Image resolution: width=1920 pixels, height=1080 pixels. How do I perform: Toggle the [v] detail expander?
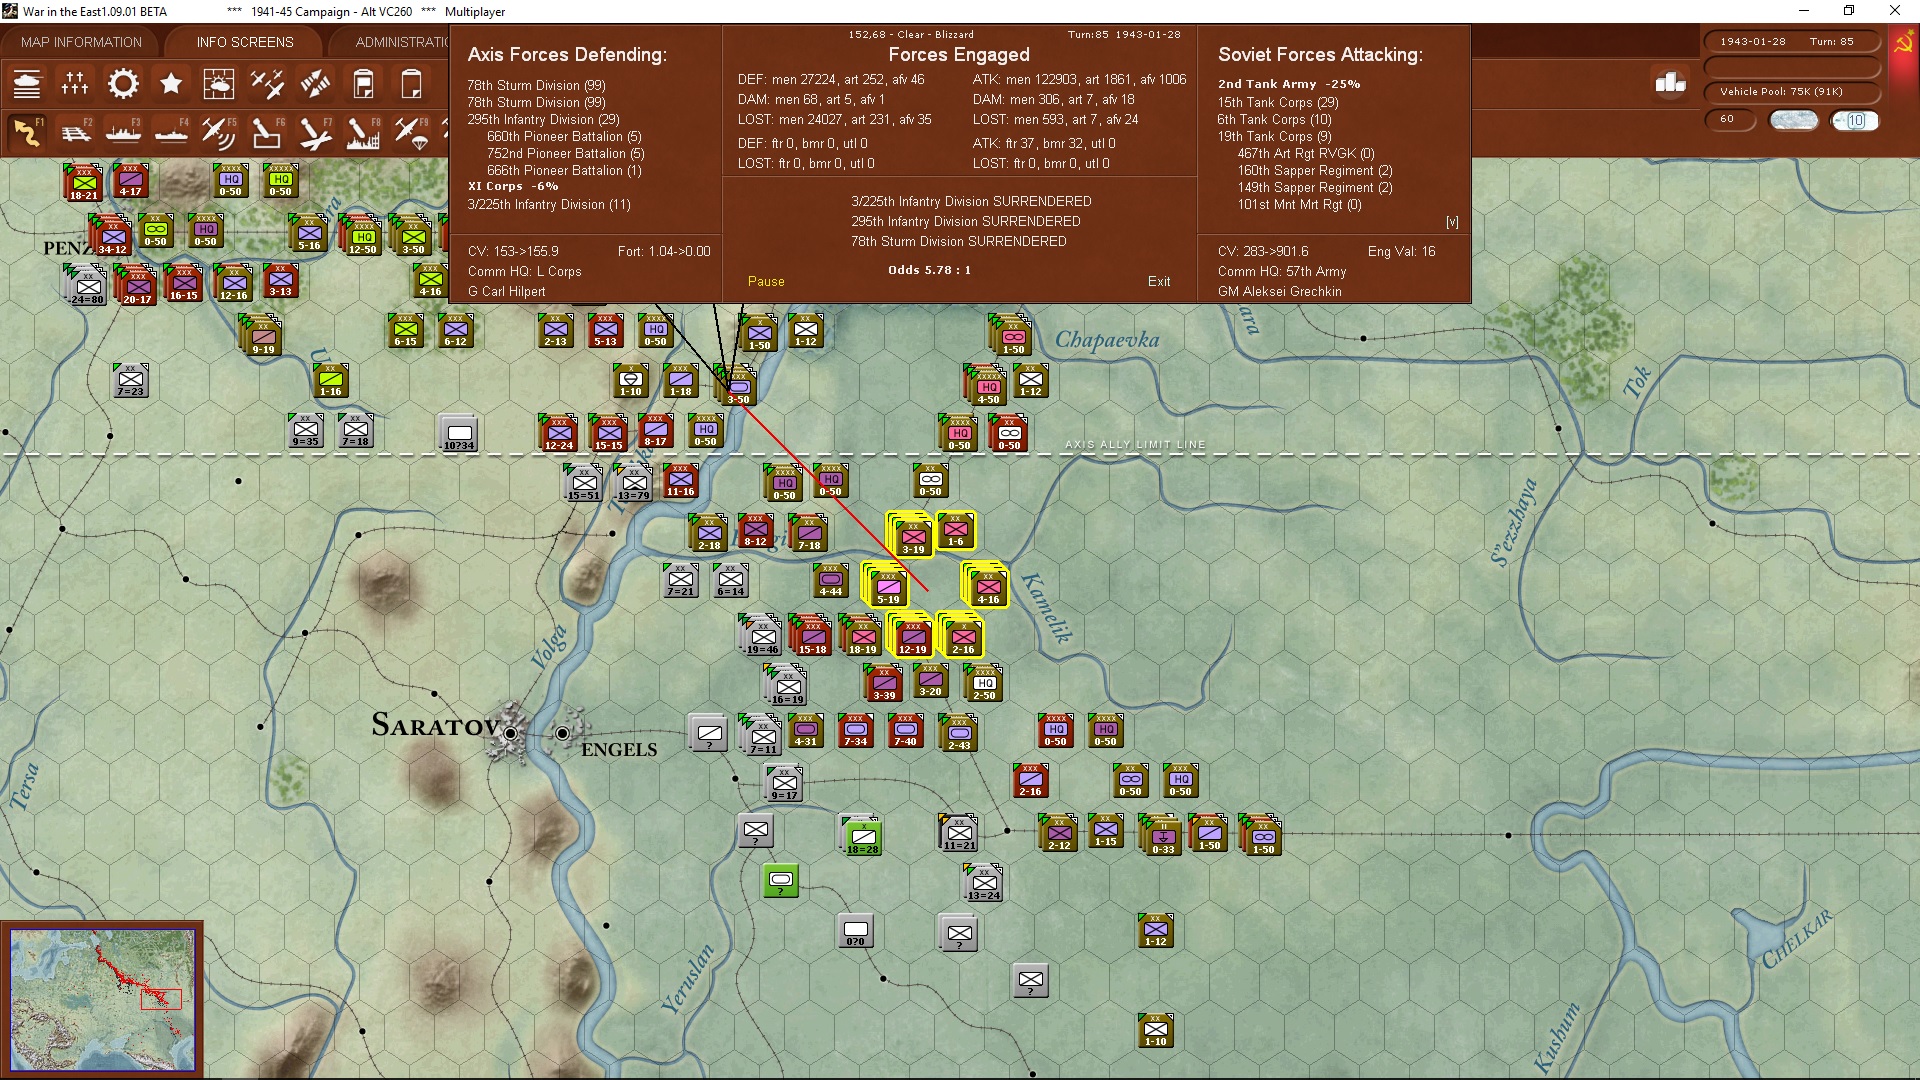coord(1452,222)
